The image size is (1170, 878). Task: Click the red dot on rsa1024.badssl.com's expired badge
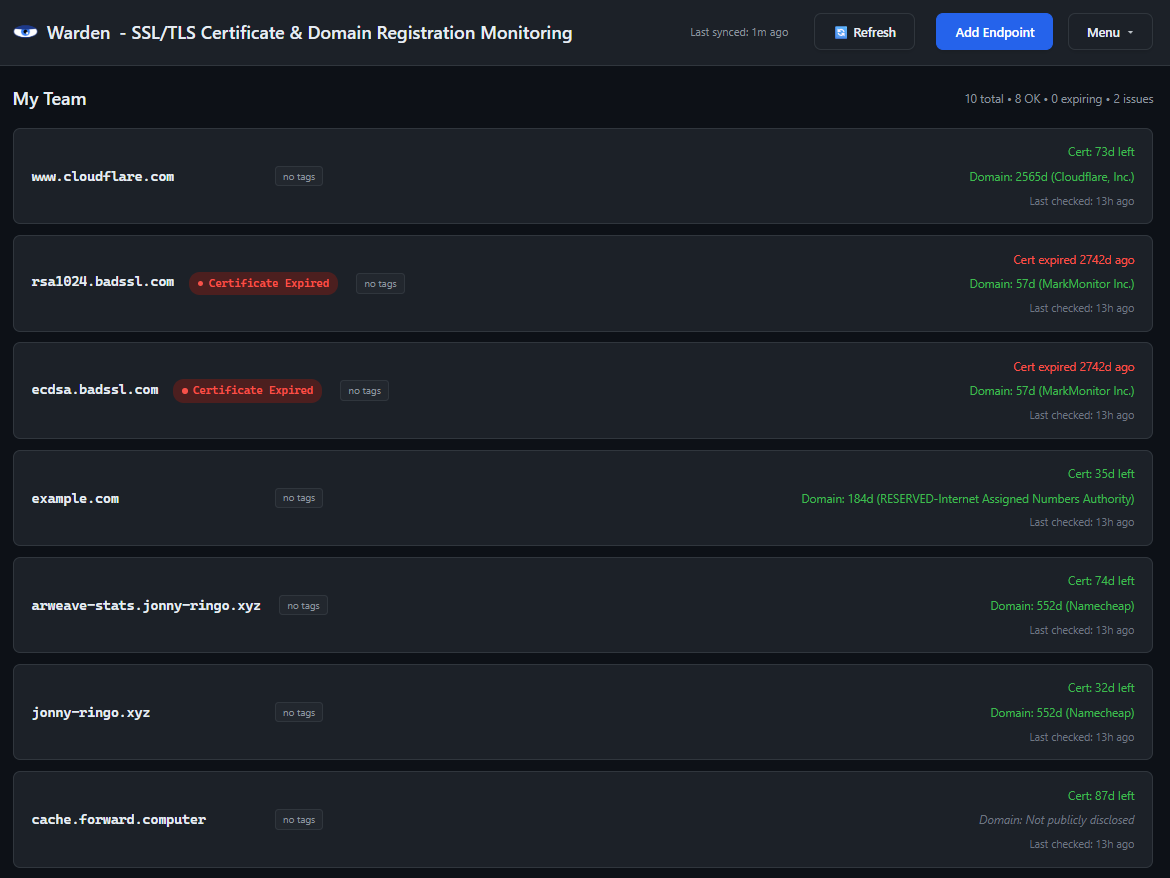(x=199, y=283)
